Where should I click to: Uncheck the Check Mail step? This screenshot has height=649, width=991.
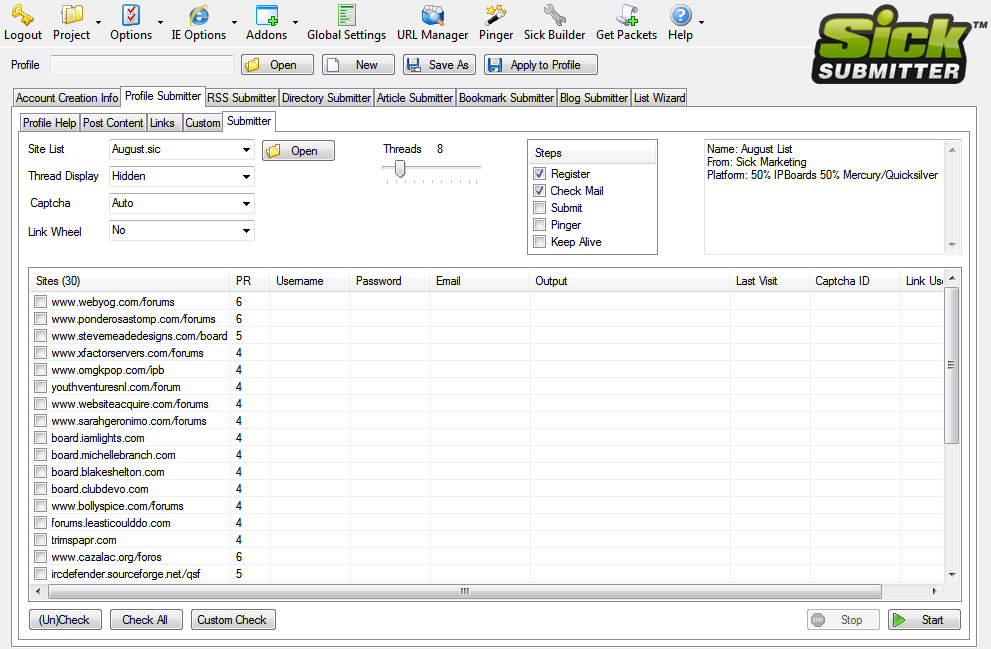(540, 191)
